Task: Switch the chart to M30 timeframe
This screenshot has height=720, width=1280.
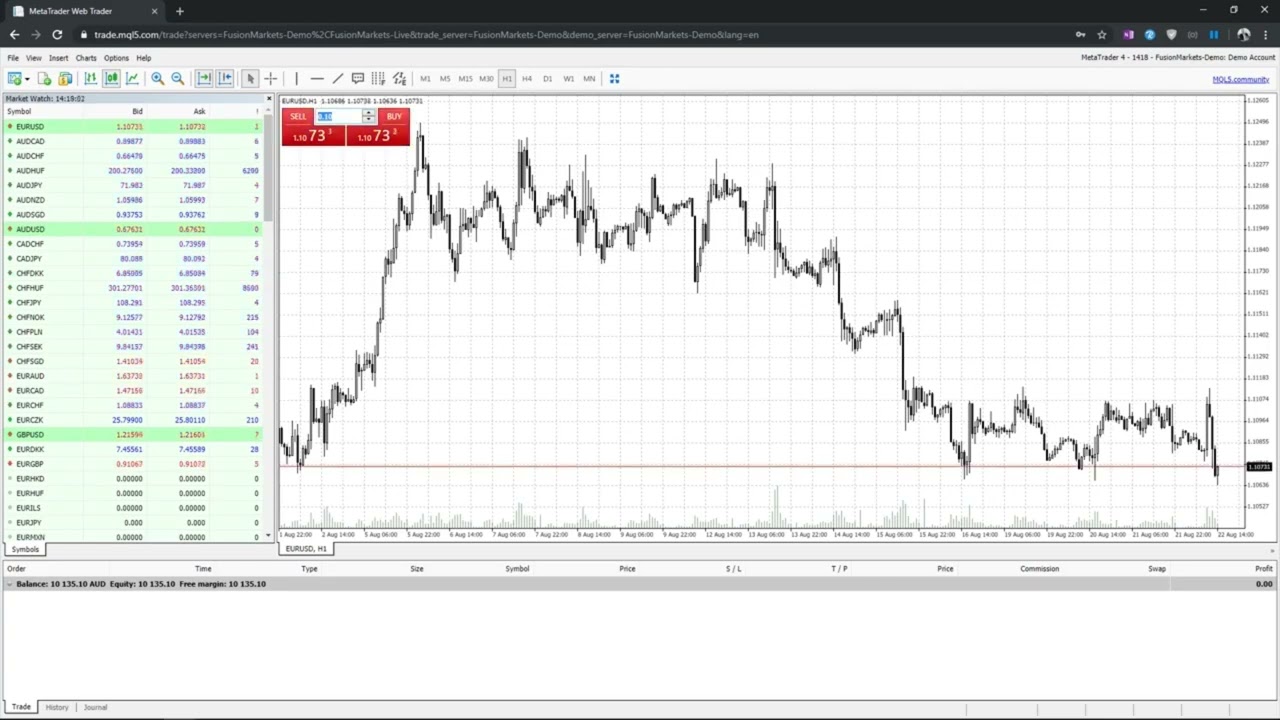Action: (486, 78)
